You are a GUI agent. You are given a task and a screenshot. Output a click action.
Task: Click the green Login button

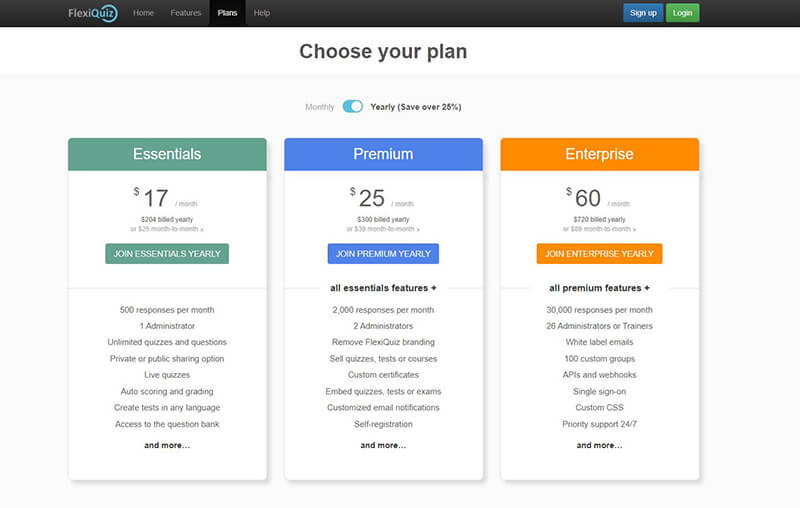coord(682,13)
